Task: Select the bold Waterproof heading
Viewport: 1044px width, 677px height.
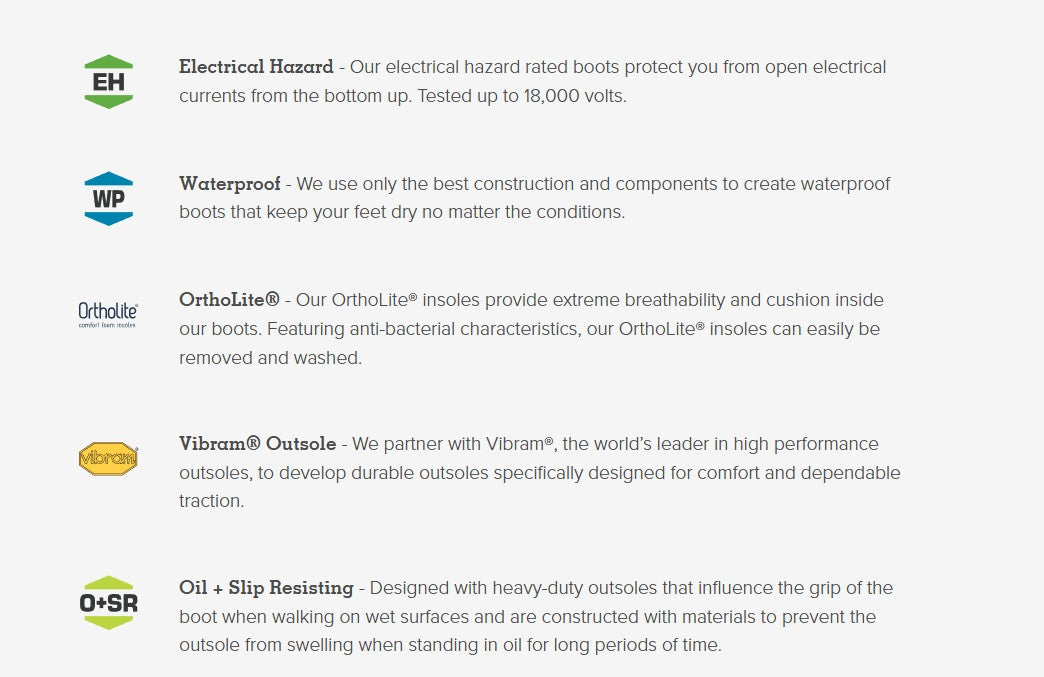Action: point(230,184)
